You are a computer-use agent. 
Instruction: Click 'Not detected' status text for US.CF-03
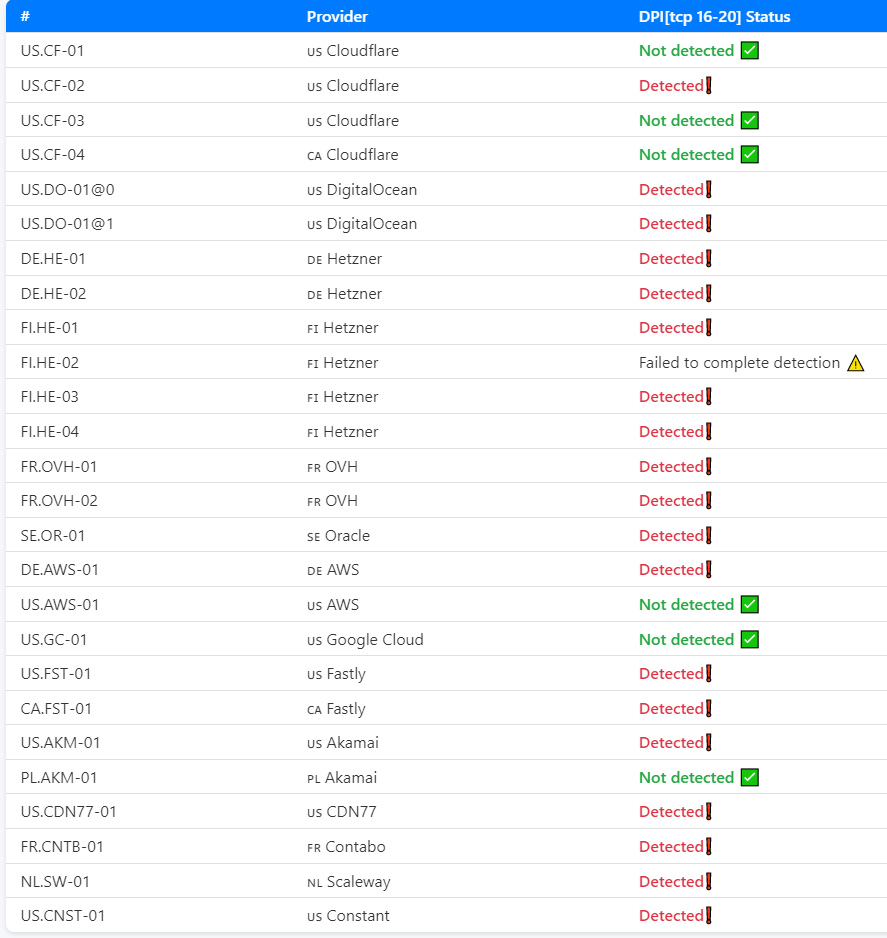coord(687,120)
